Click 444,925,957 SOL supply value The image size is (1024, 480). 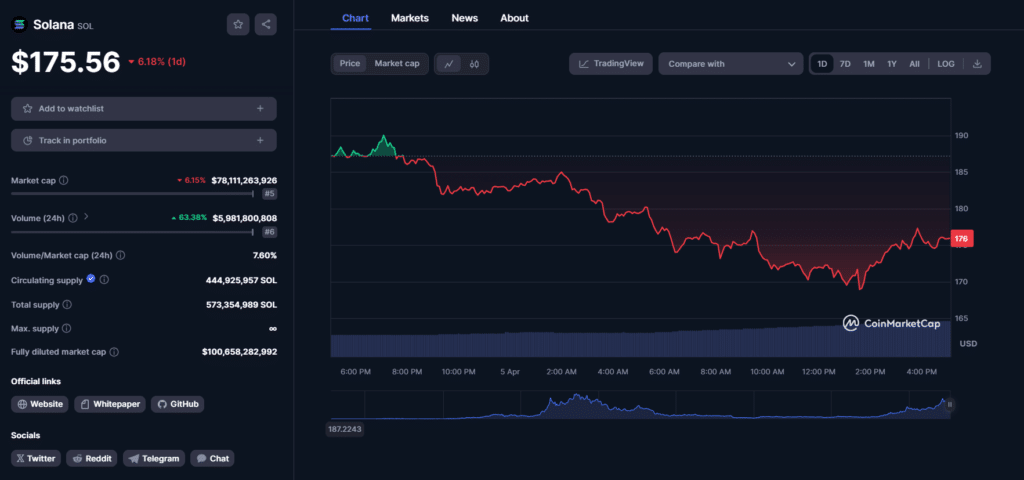coord(241,280)
